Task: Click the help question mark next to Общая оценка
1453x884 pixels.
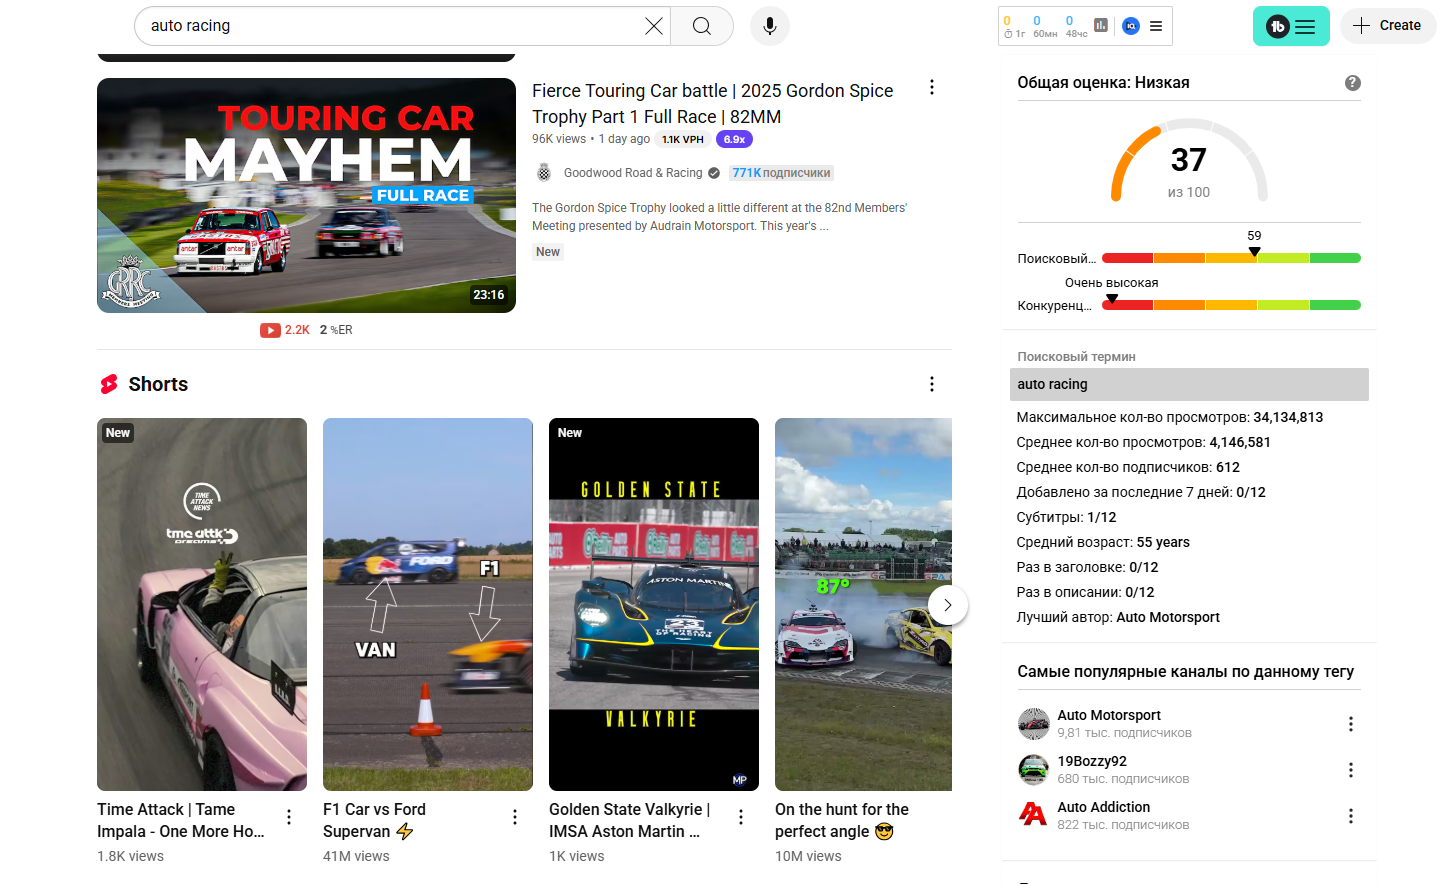Action: (1353, 83)
